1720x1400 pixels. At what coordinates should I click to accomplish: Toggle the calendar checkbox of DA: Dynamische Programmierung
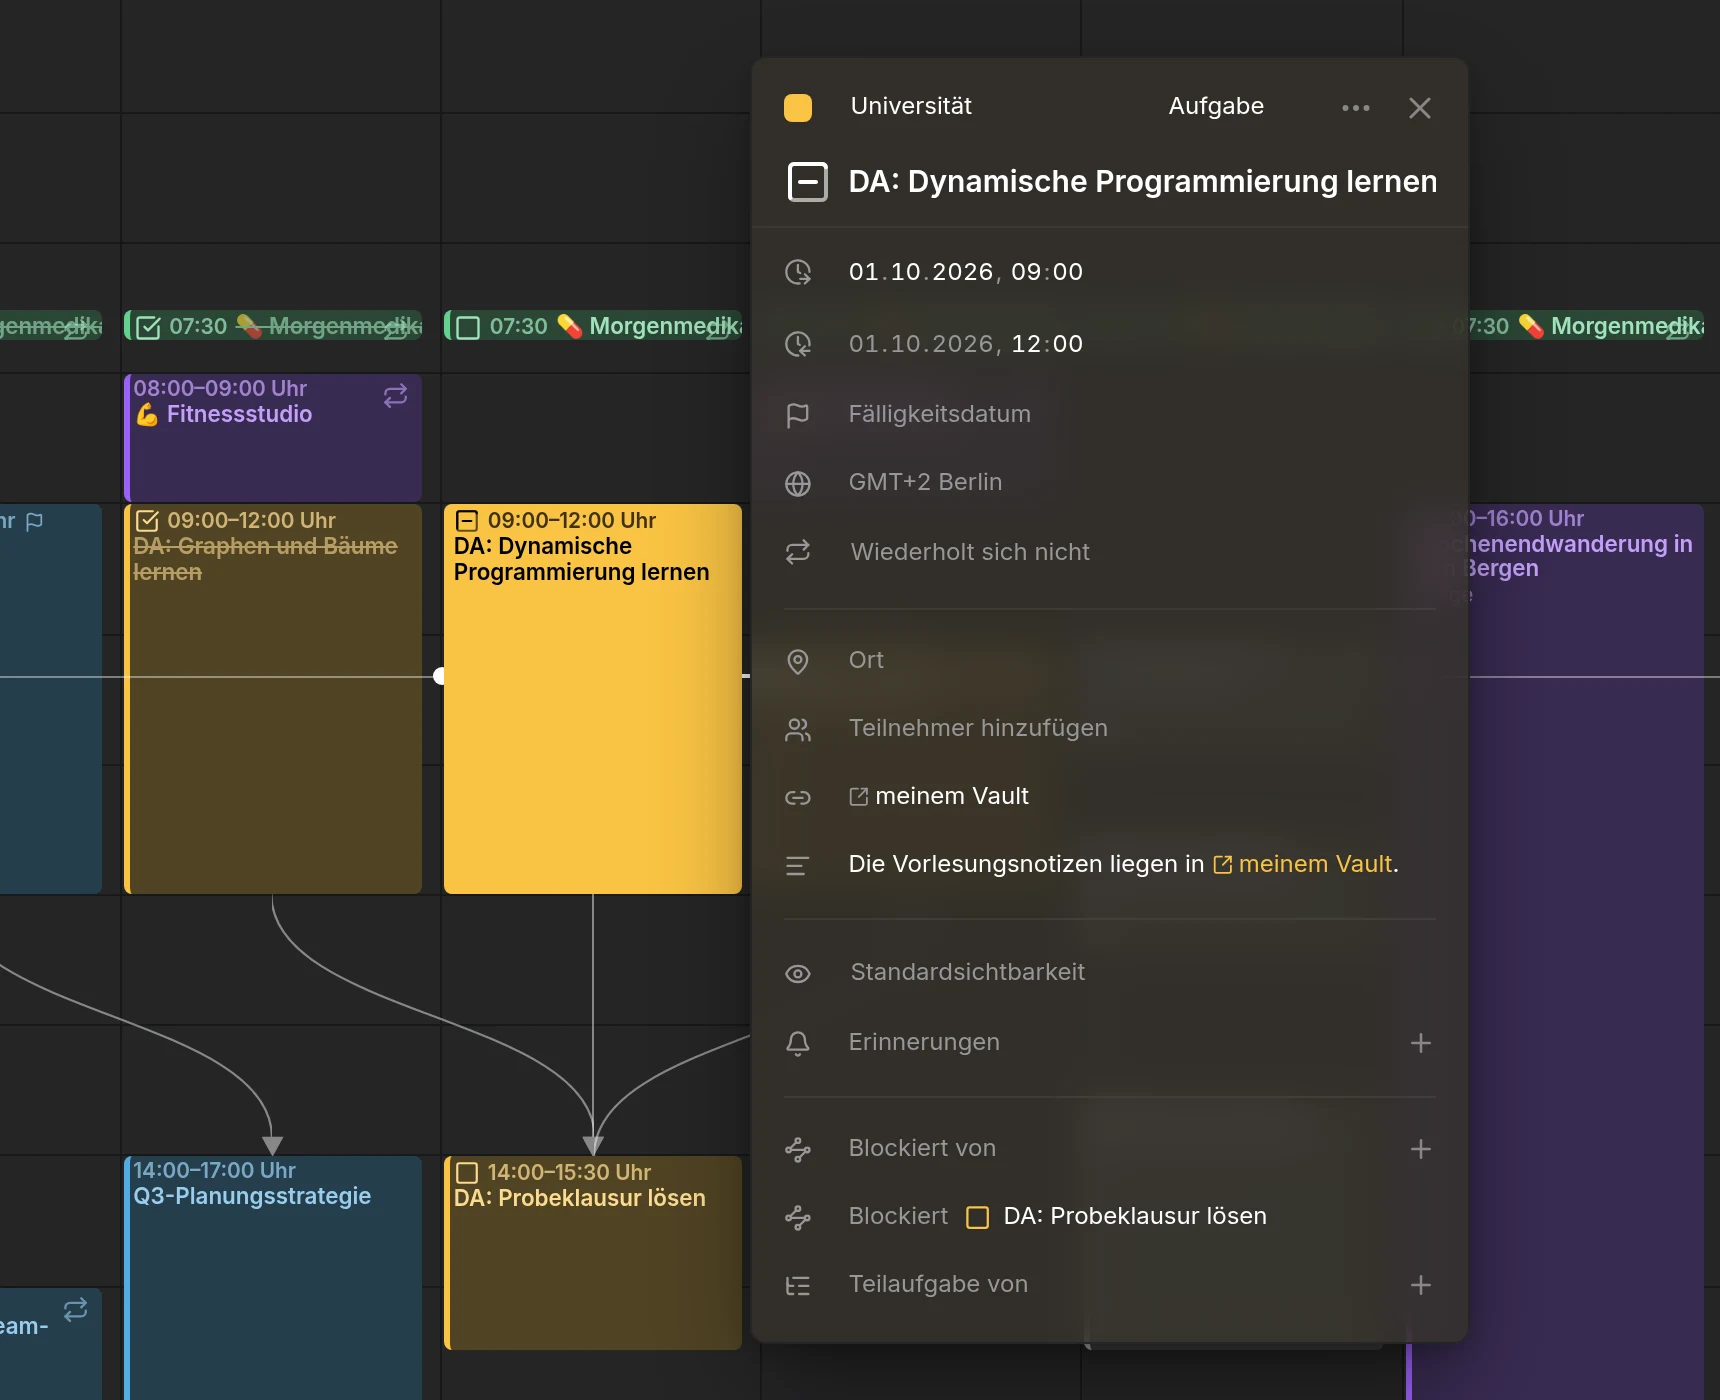pyautogui.click(x=467, y=520)
